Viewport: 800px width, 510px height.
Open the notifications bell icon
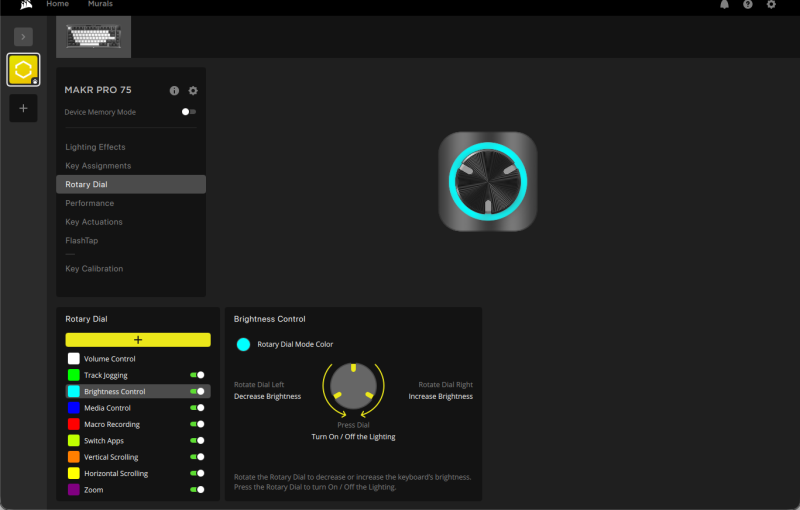(x=724, y=5)
